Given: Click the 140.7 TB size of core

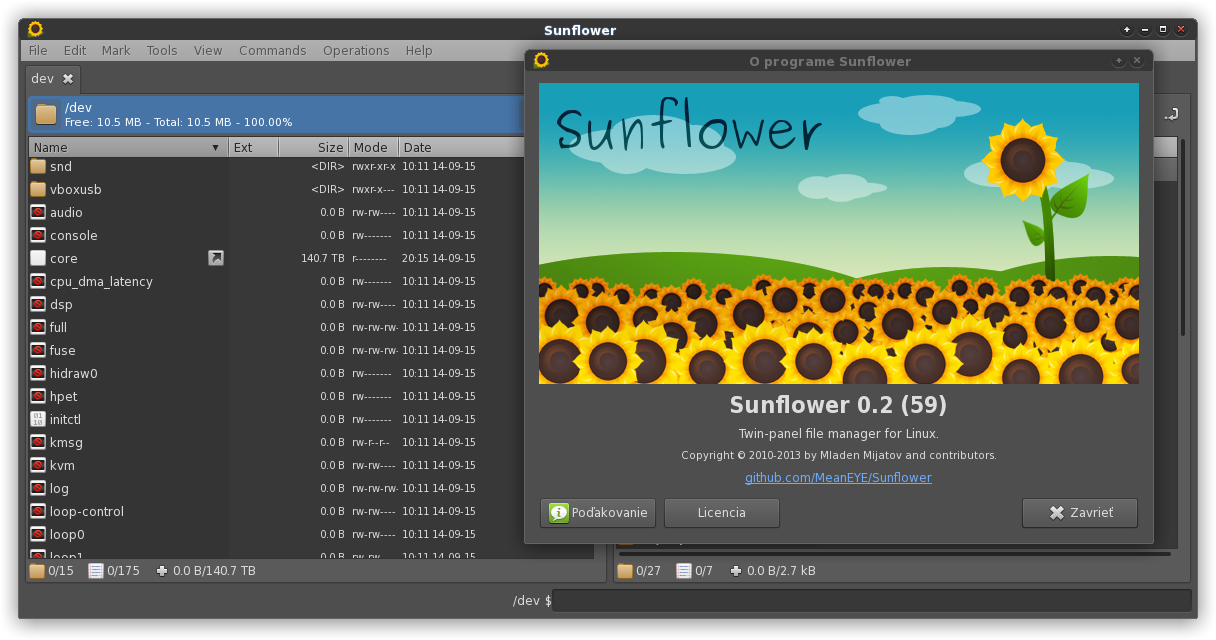Looking at the screenshot, I should [323, 258].
